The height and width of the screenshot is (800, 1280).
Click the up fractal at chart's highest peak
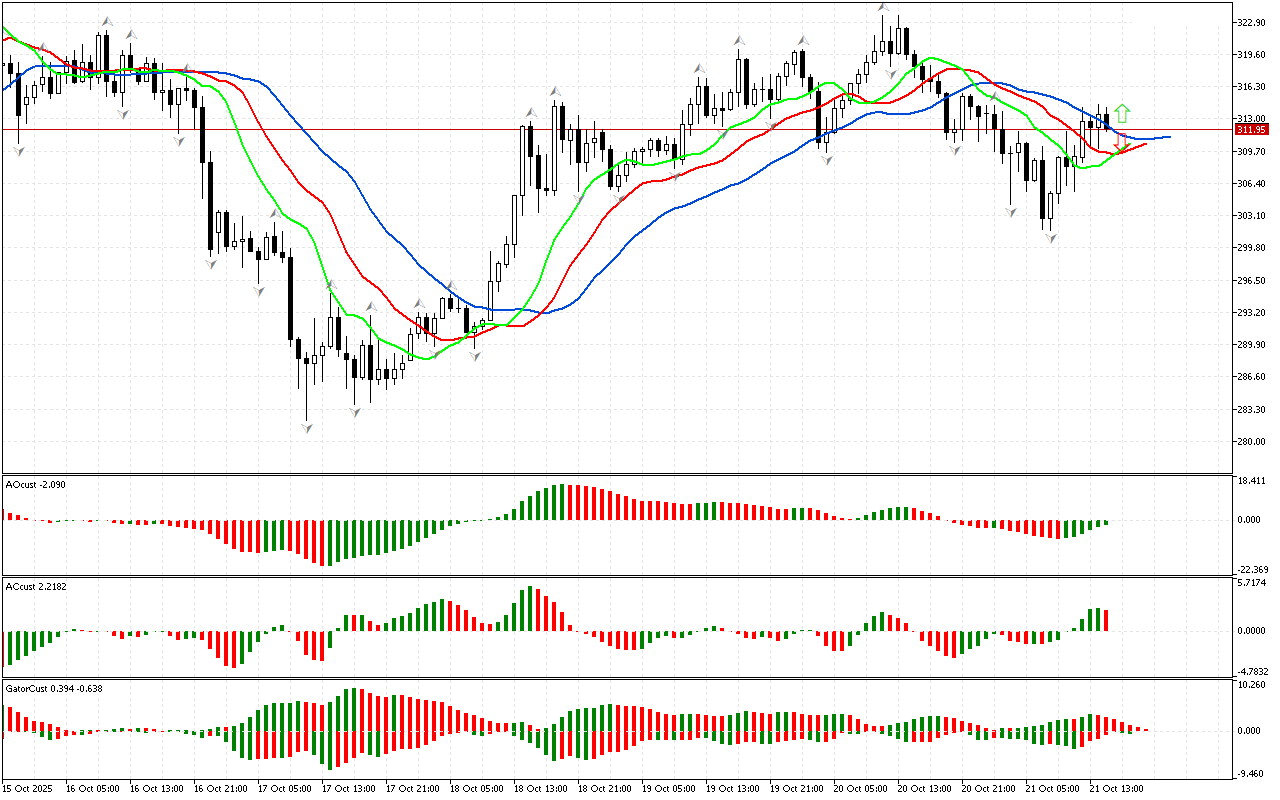[x=884, y=8]
